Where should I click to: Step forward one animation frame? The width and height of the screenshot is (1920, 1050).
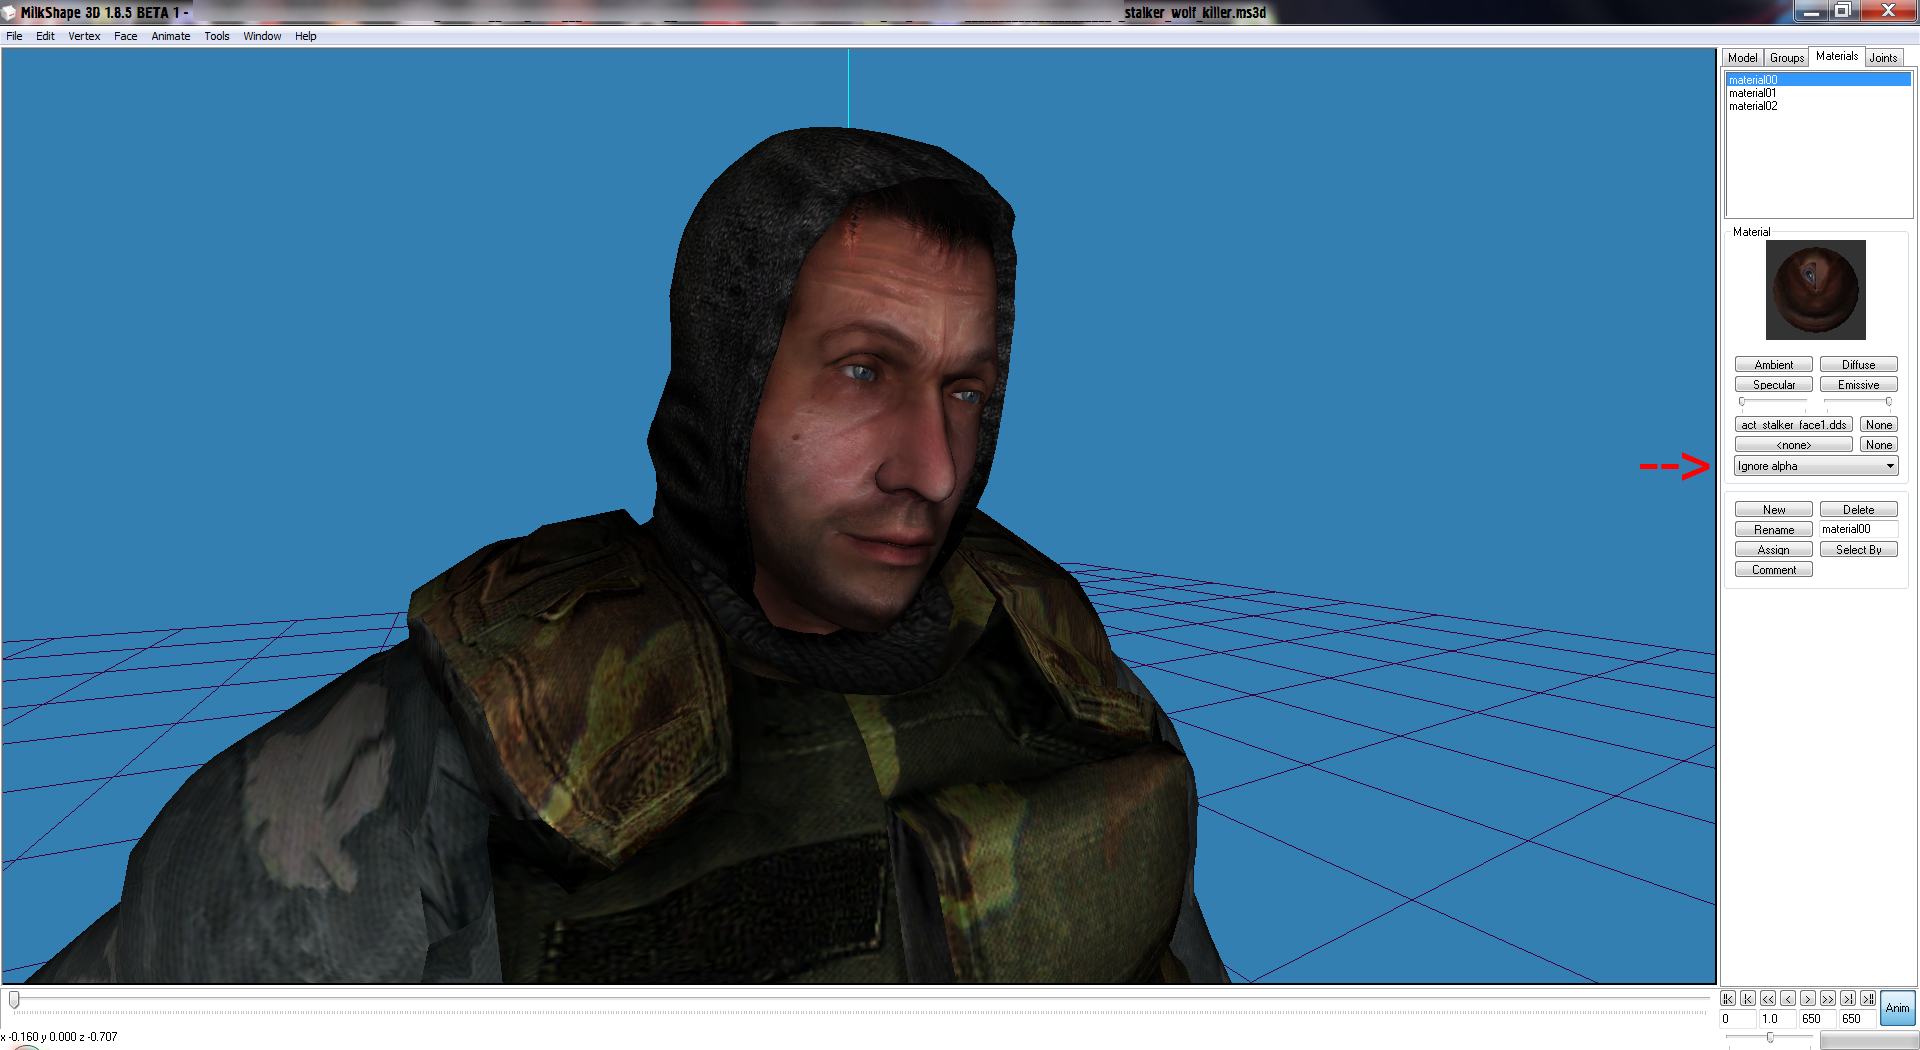pos(1808,999)
